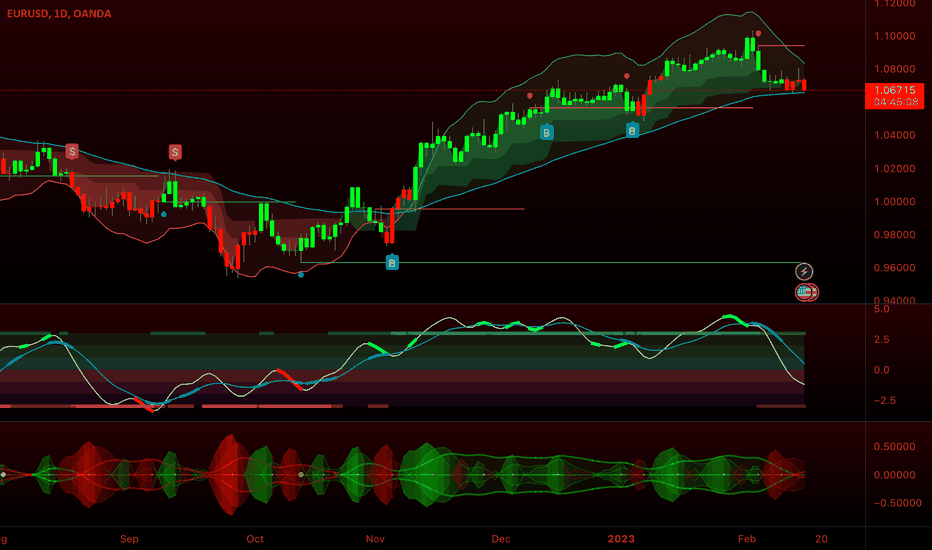
Task: Click the 0.96000 price axis label
Action: tap(895, 268)
